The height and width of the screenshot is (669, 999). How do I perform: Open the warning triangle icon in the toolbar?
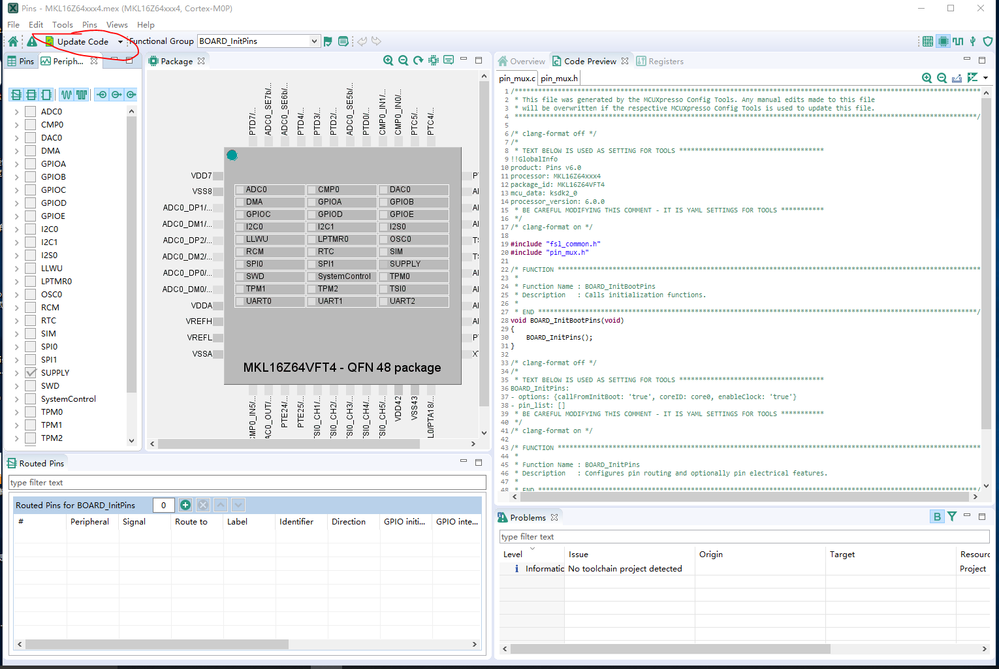32,42
